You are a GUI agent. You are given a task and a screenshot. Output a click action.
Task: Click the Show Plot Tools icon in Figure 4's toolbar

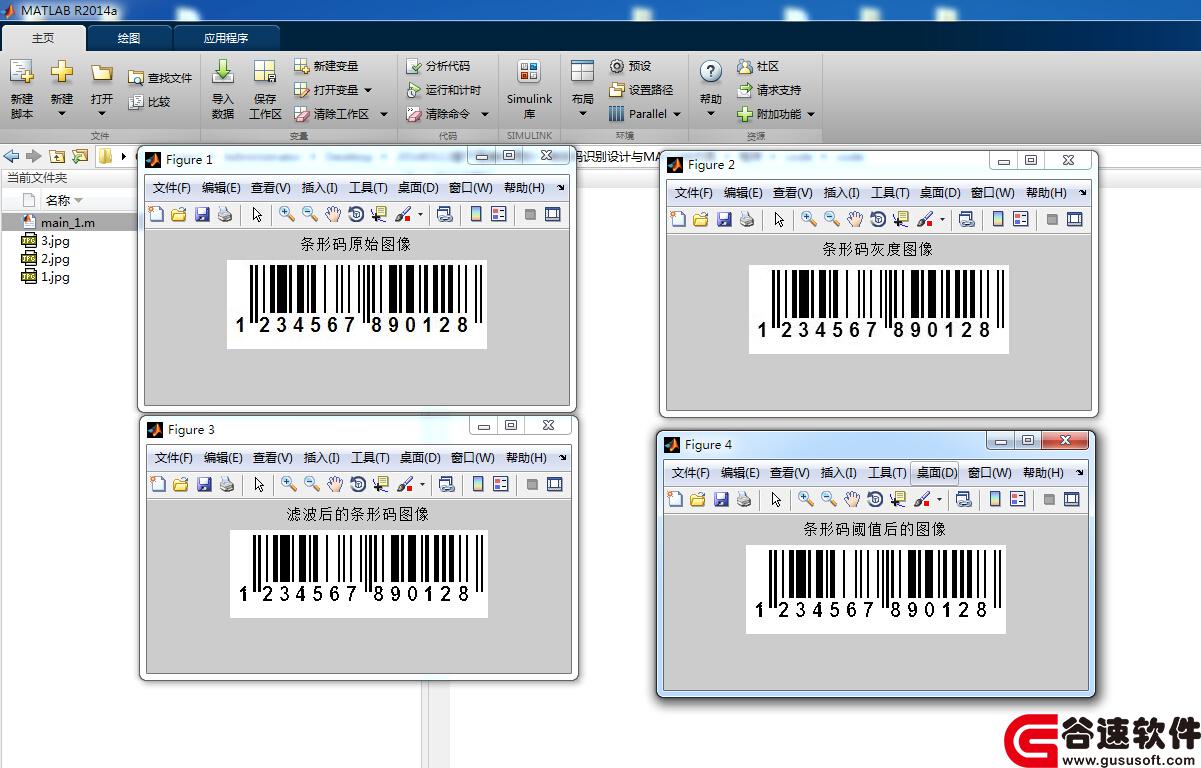pos(1071,499)
